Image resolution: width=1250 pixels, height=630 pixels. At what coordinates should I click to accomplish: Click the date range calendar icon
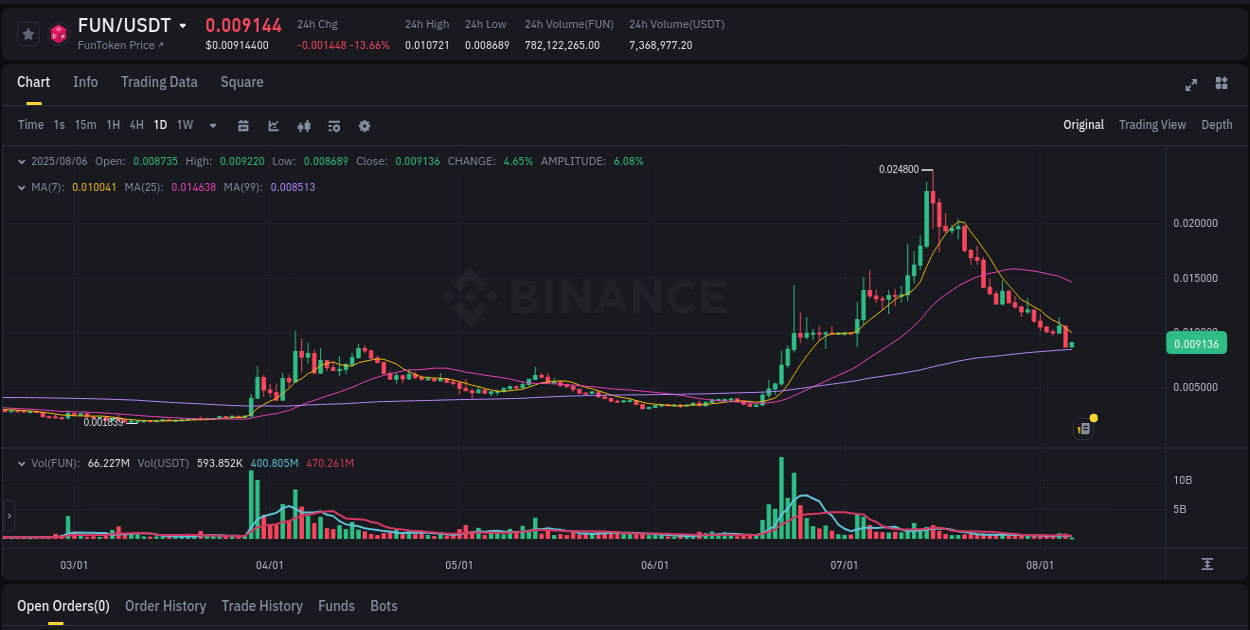click(244, 125)
